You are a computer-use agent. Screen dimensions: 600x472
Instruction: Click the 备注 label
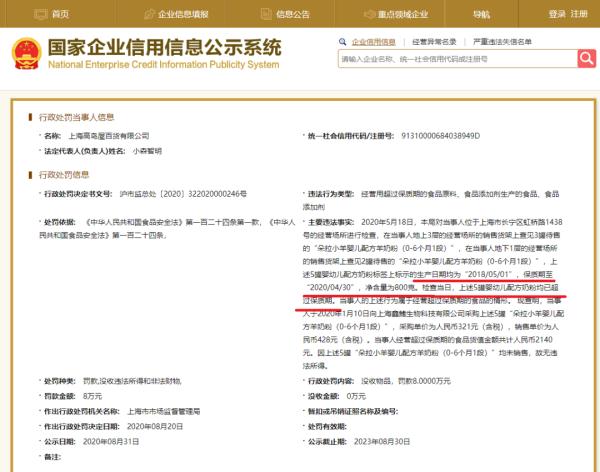pos(52,457)
